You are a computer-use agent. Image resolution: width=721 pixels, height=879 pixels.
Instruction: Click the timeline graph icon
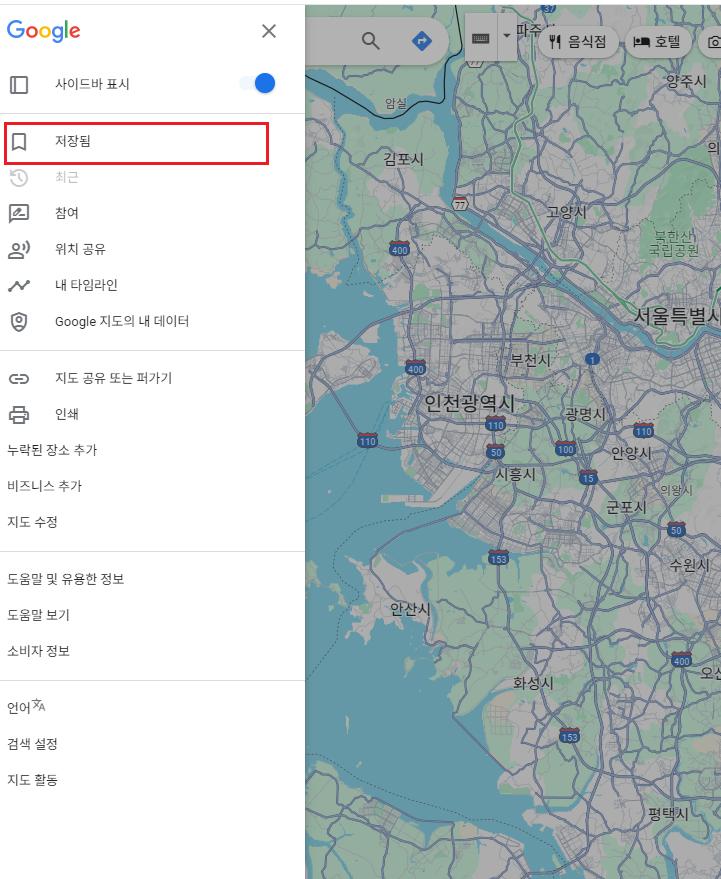click(19, 285)
